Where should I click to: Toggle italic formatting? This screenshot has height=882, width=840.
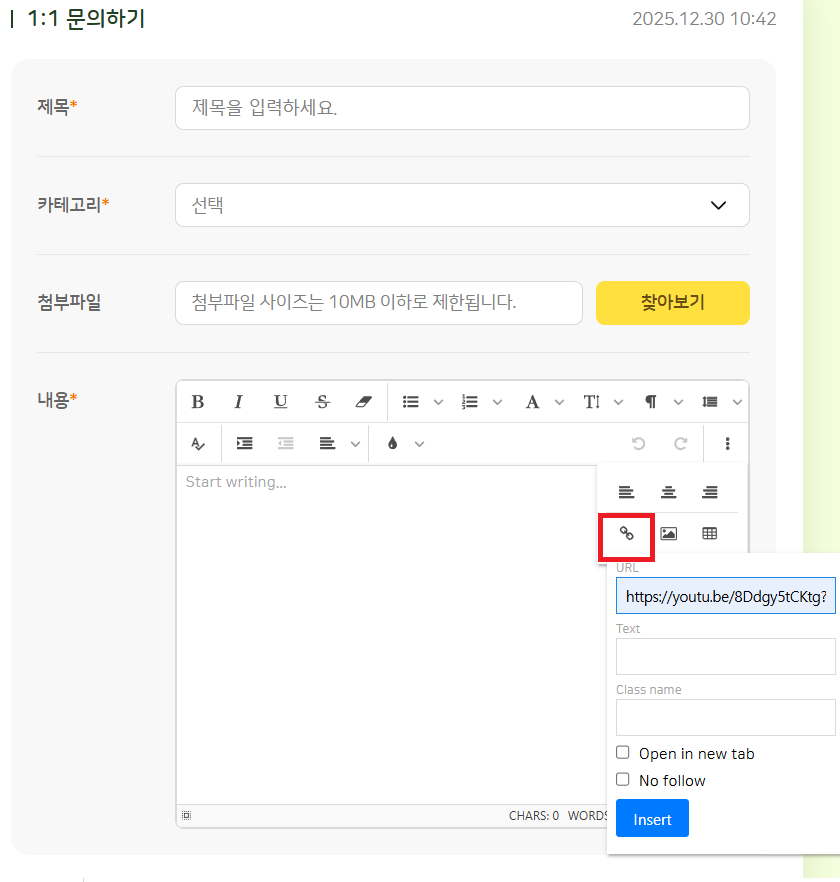(x=239, y=402)
